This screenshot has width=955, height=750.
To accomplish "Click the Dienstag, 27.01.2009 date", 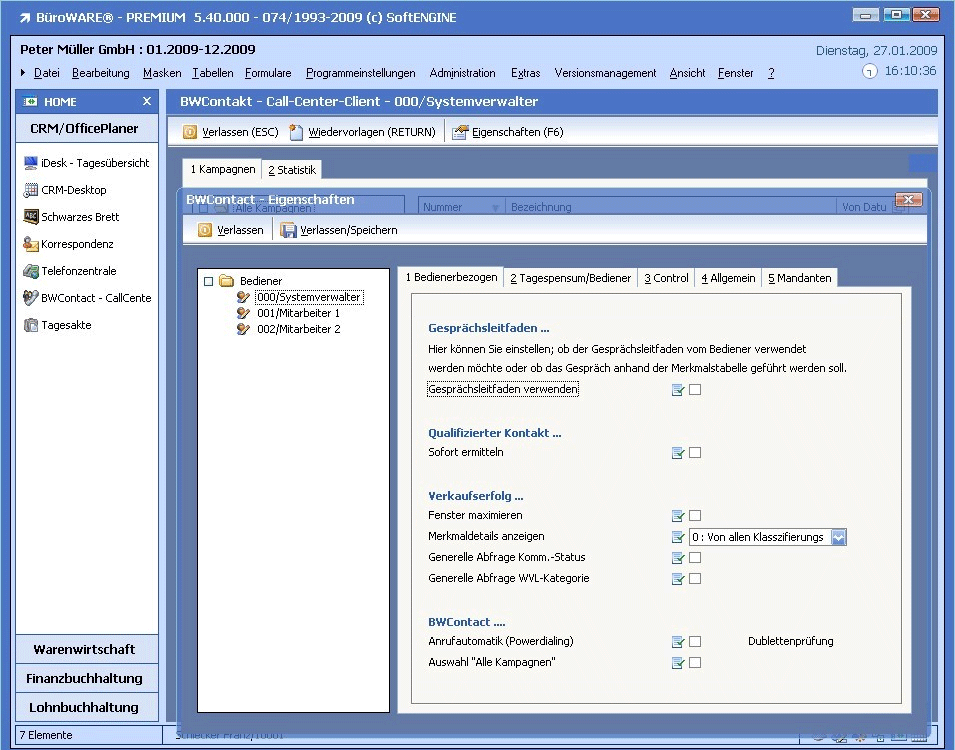I will 876,51.
